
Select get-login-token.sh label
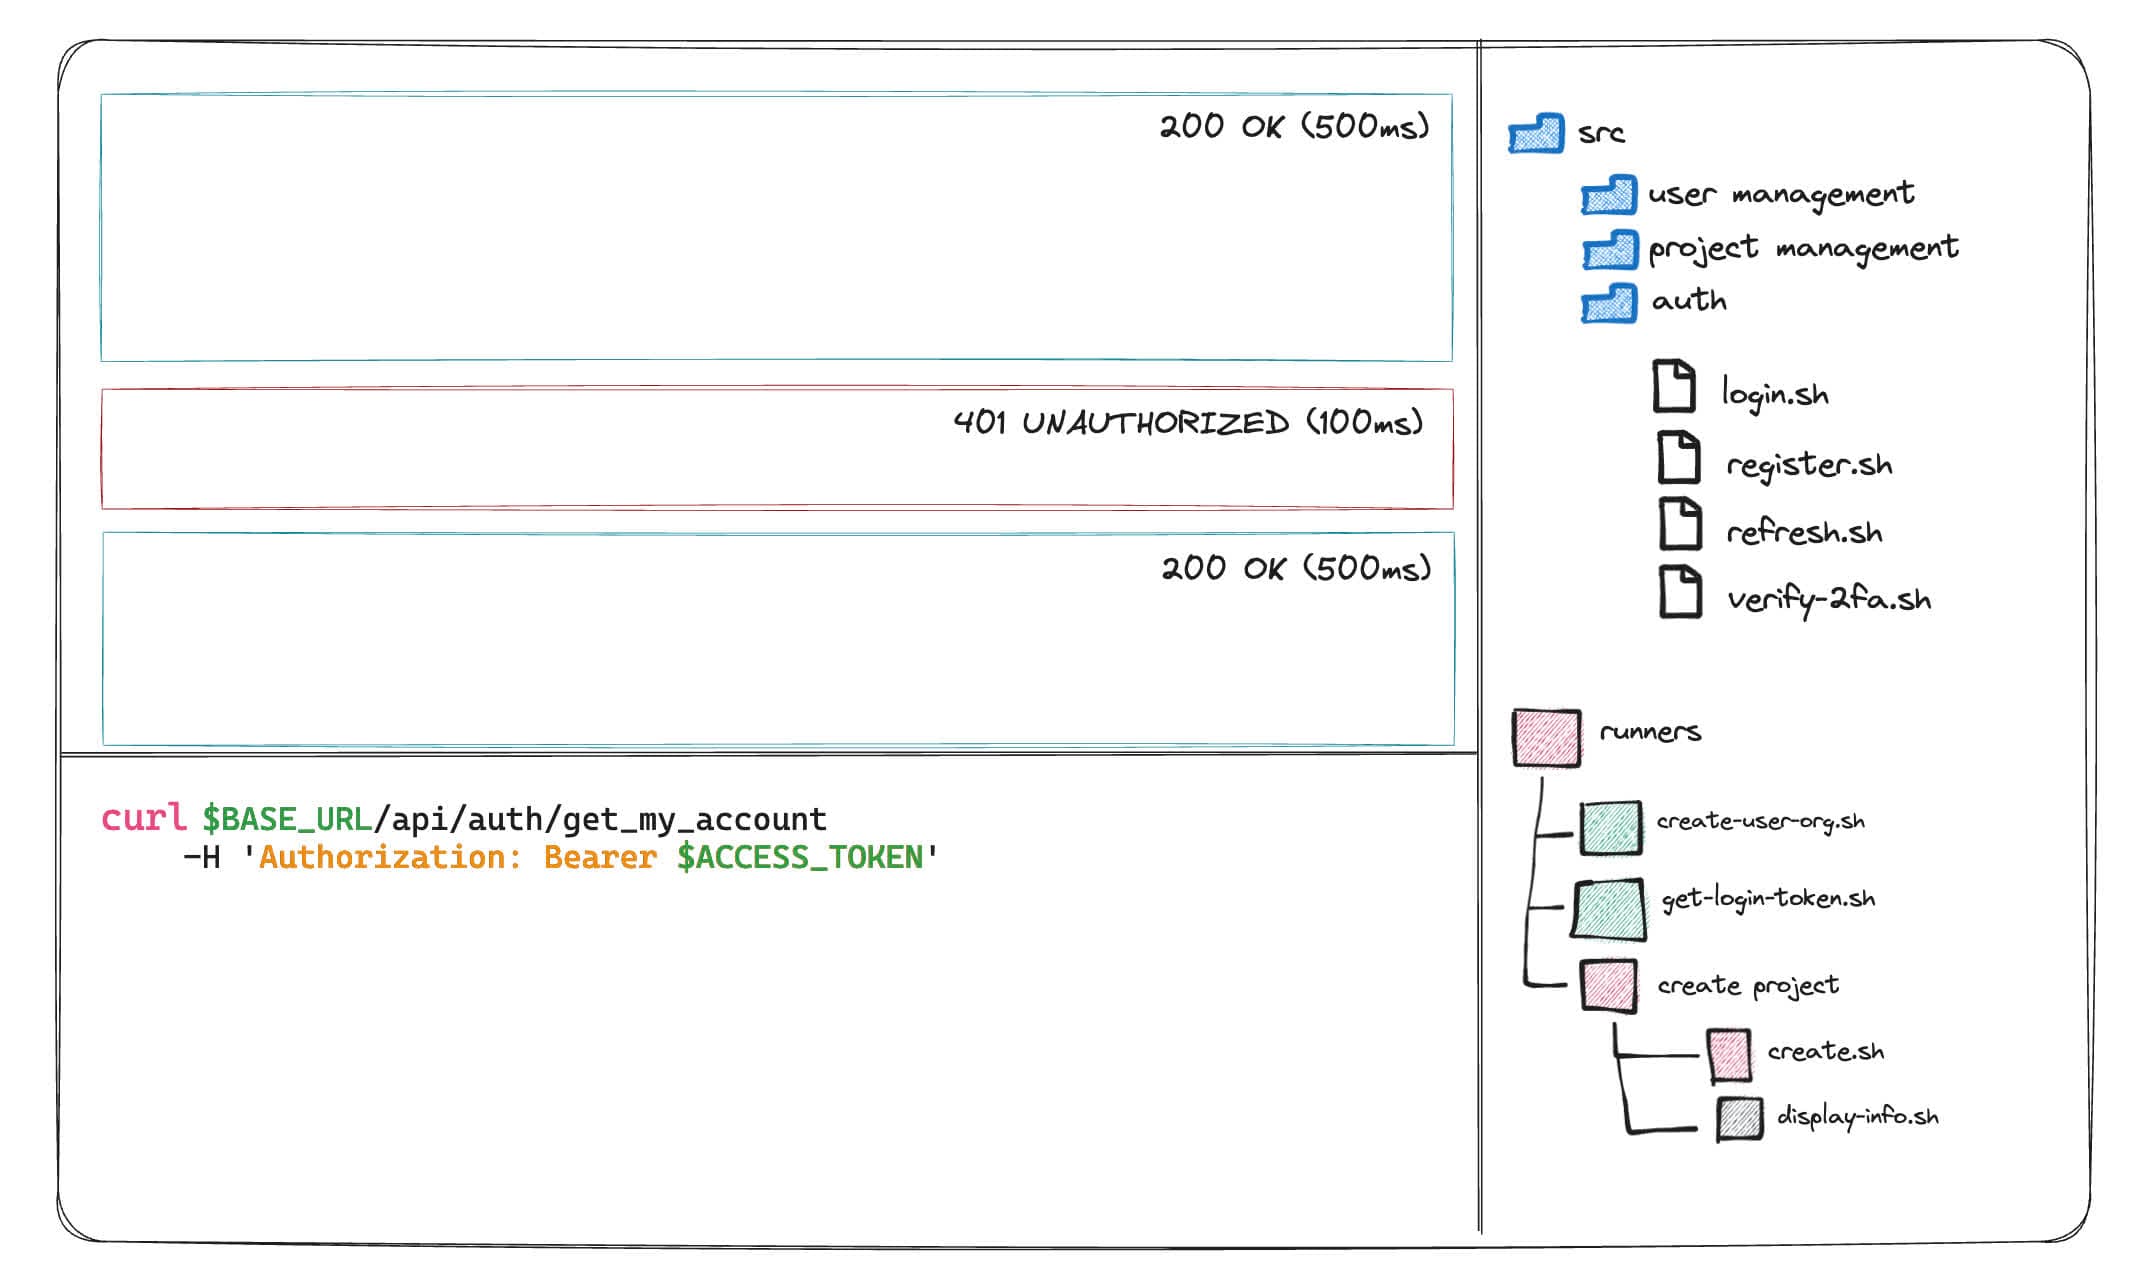tap(1769, 899)
